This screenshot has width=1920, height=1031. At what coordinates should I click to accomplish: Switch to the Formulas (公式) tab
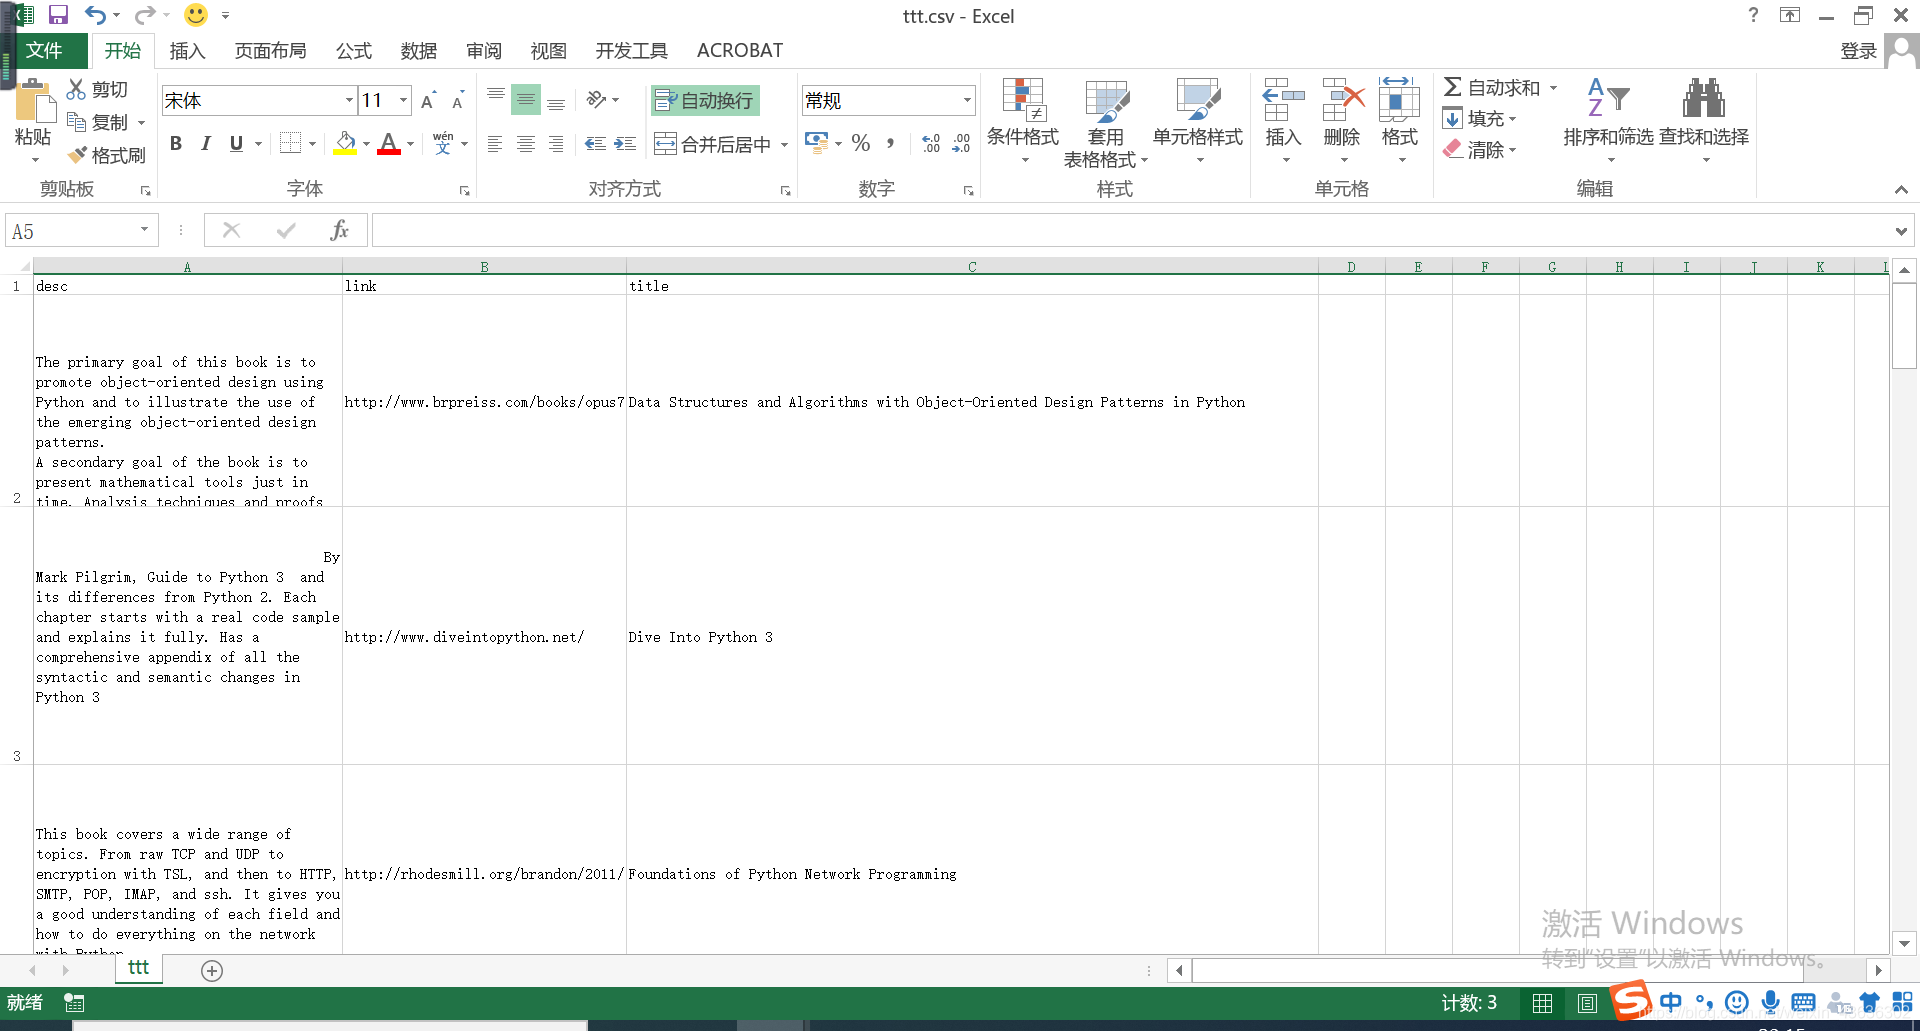pyautogui.click(x=353, y=50)
